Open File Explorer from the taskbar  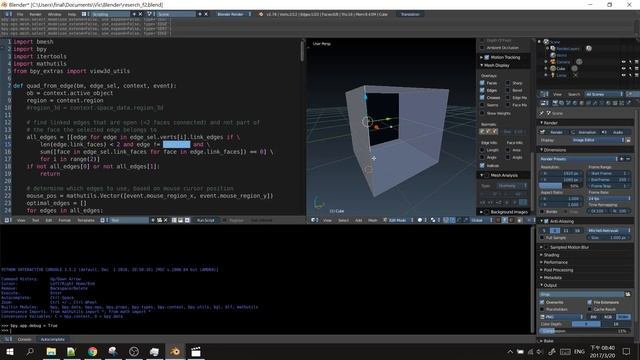coord(51,351)
